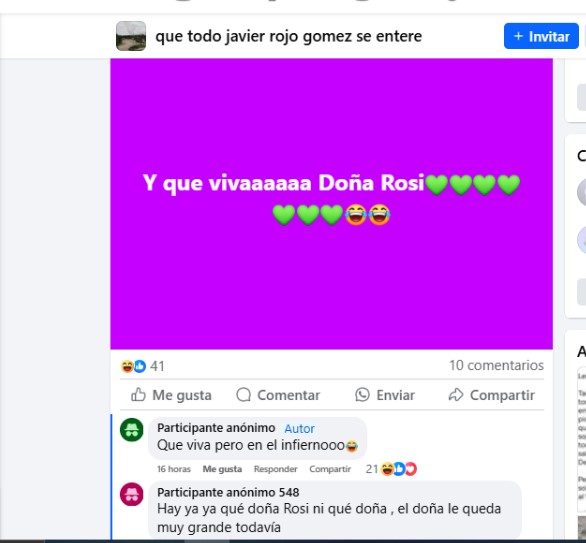586x543 pixels.
Task: Open the Participante anónimo 548 name
Action: 228,492
